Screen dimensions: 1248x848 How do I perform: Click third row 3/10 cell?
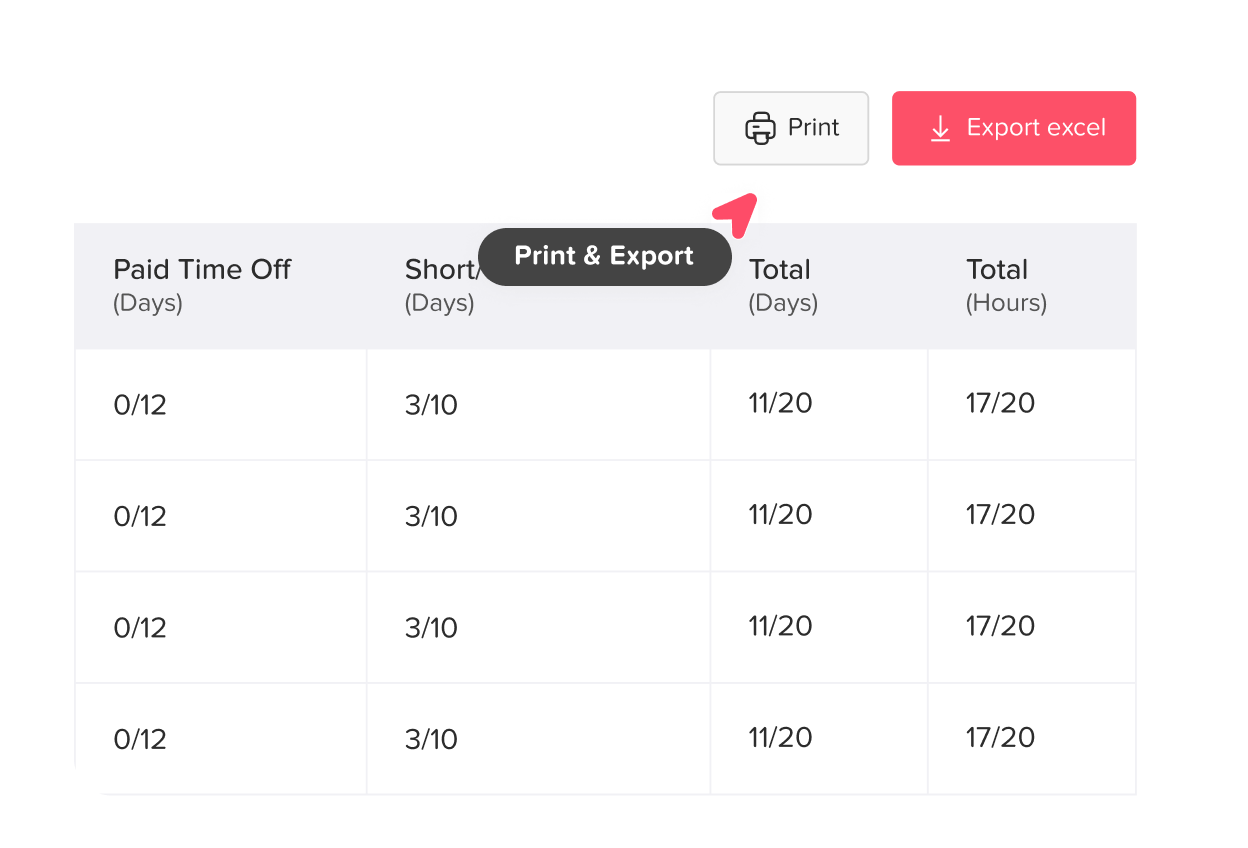tap(431, 628)
